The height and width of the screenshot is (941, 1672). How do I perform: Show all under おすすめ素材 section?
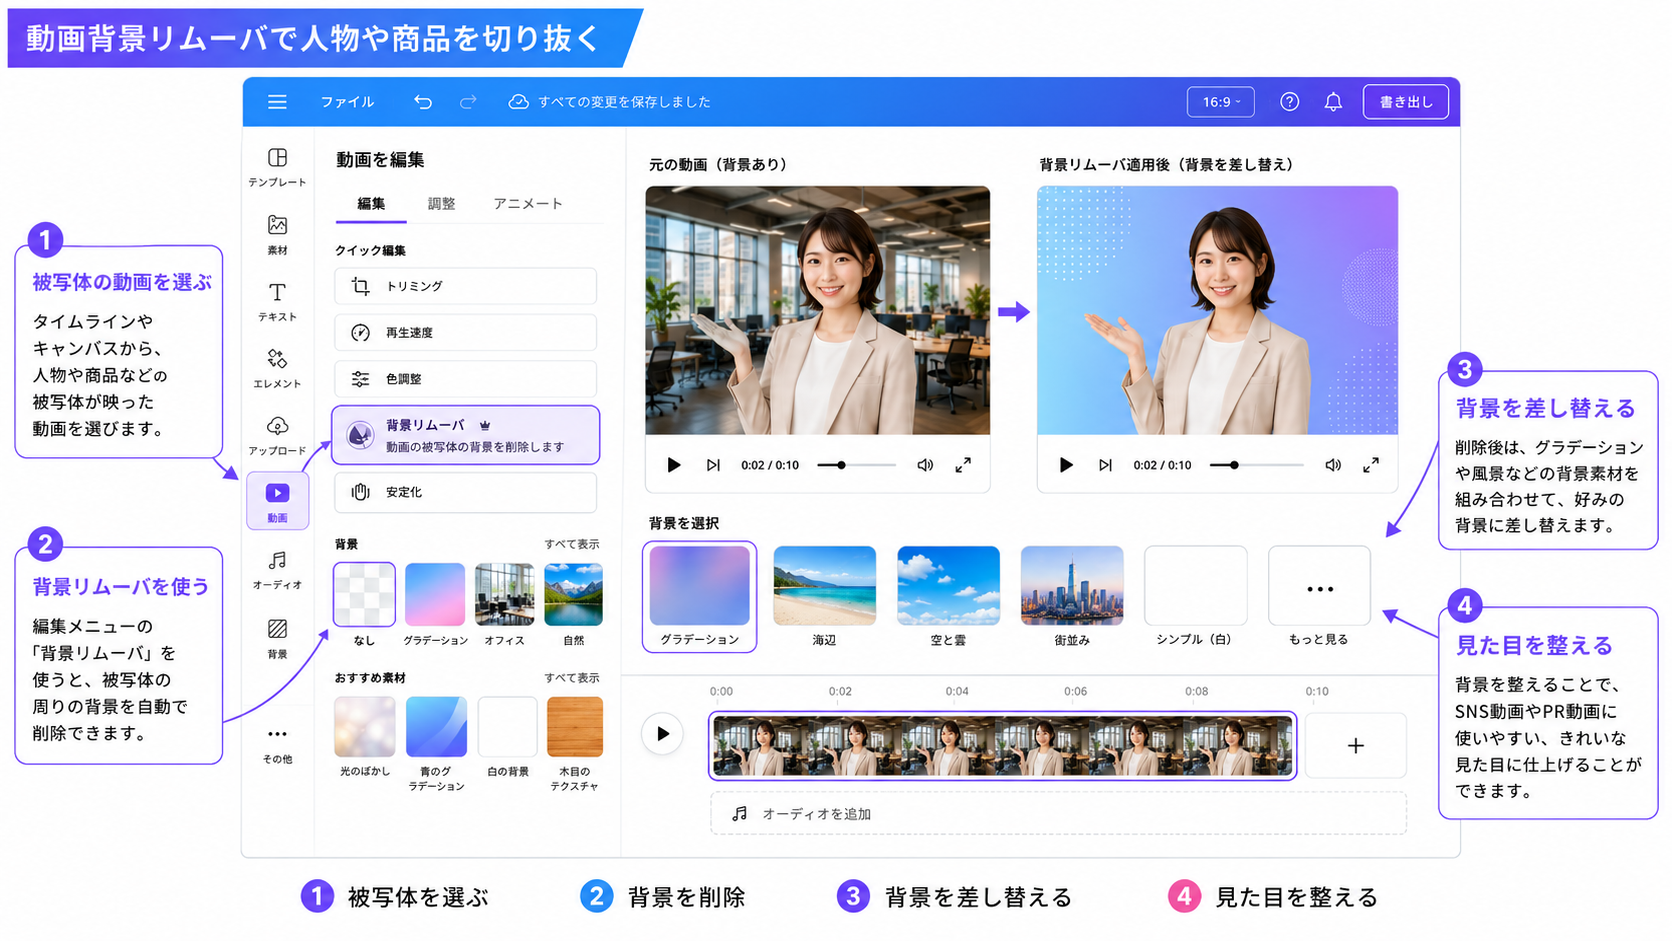(572, 678)
